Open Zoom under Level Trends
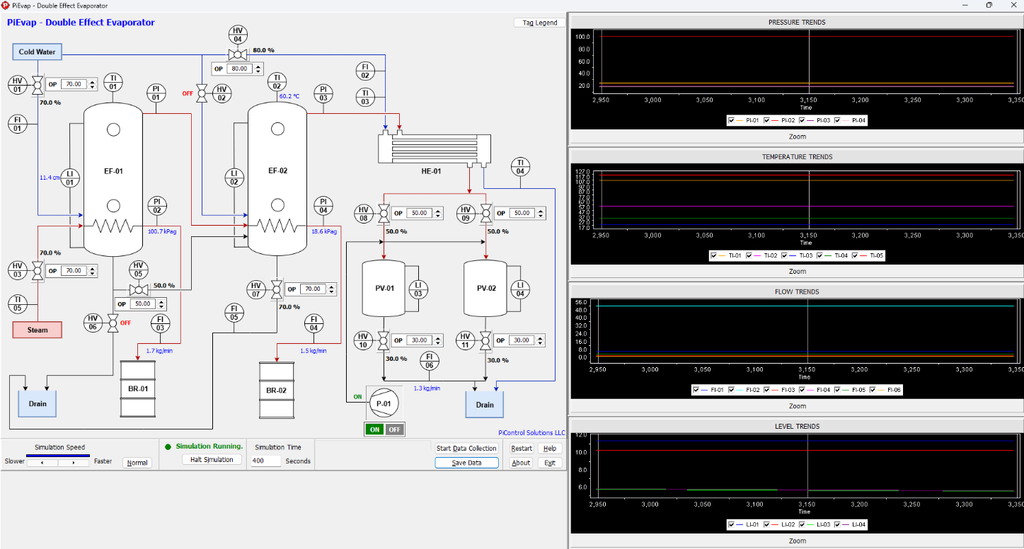The width and height of the screenshot is (1024, 549). 797,541
